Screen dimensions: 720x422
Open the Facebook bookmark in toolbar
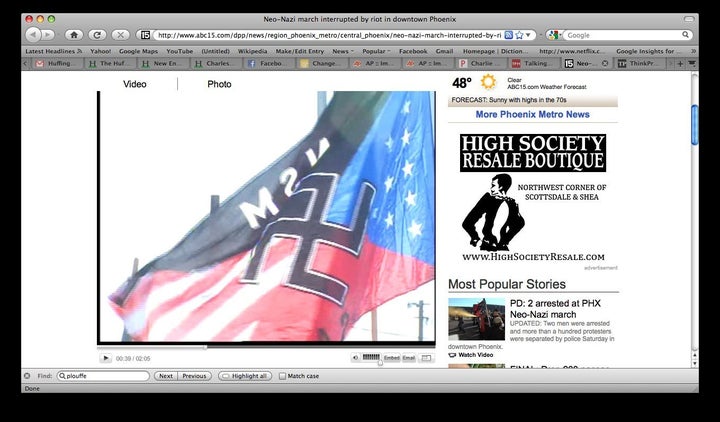[413, 51]
